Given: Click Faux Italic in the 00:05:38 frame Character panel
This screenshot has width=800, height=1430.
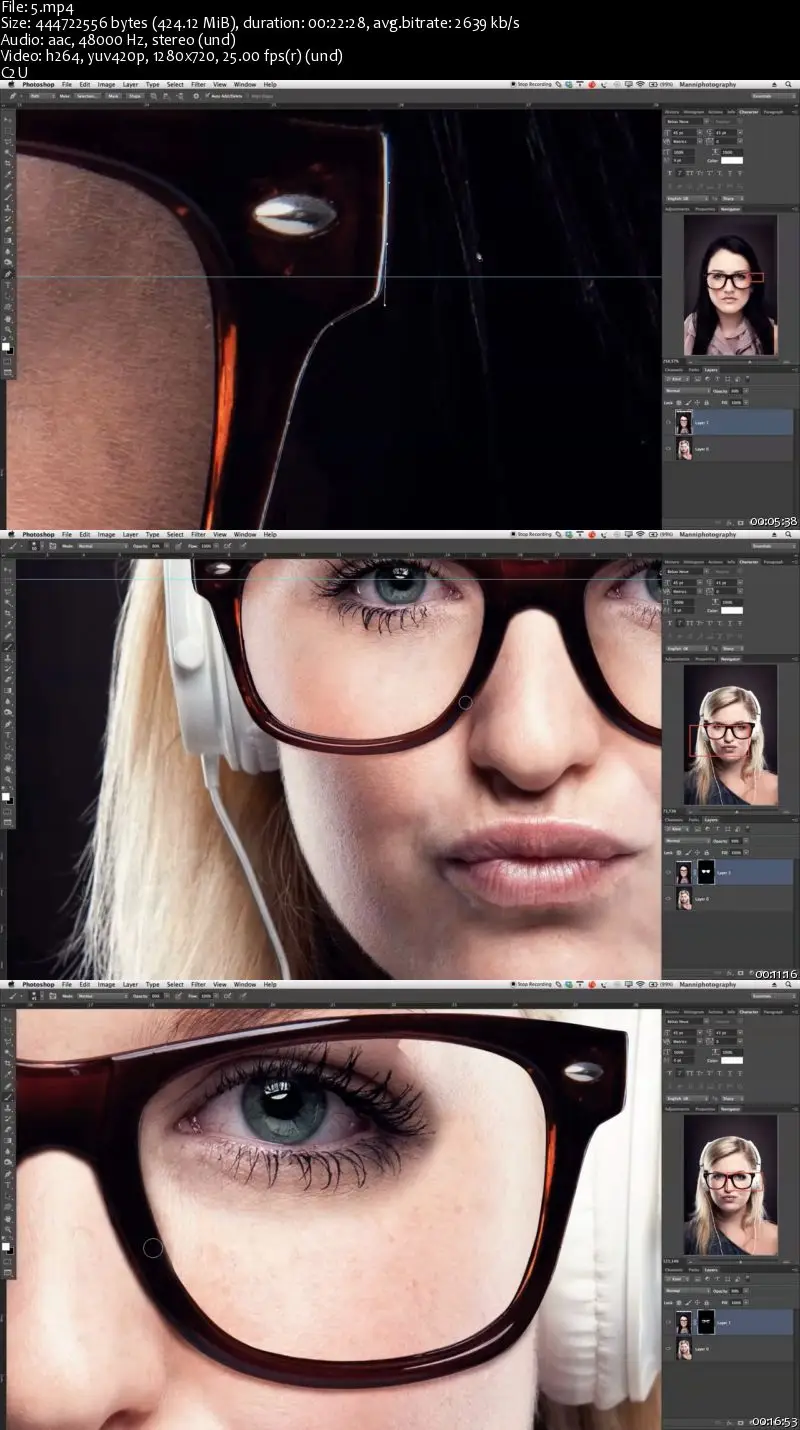Looking at the screenshot, I should [679, 173].
